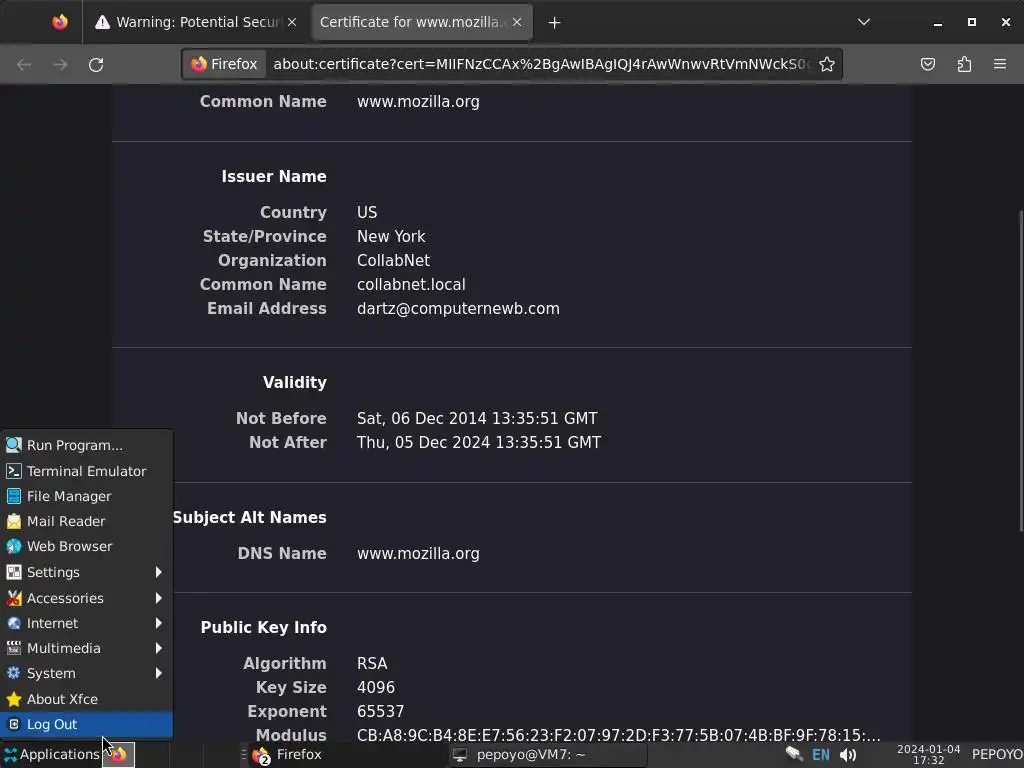Click the network connection tray icon
Image resolution: width=1024 pixels, height=768 pixels.
[x=794, y=754]
